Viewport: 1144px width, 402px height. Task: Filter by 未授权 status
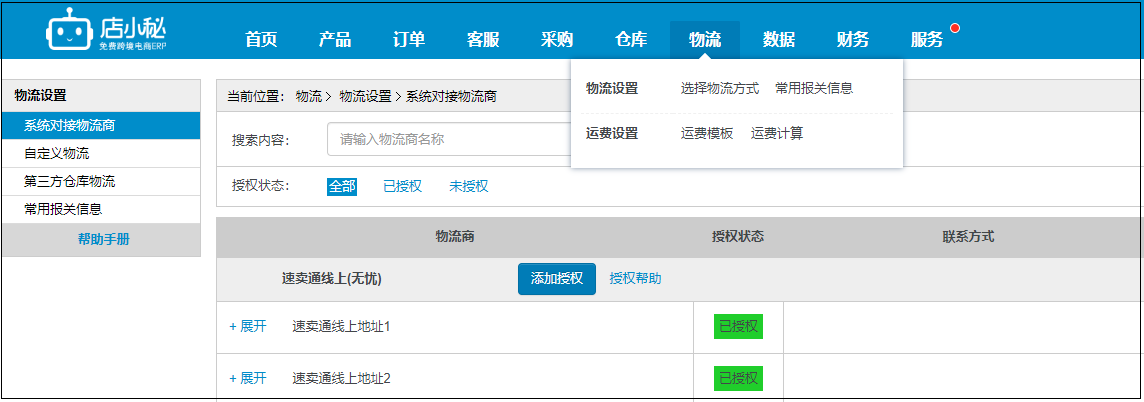[x=468, y=187]
